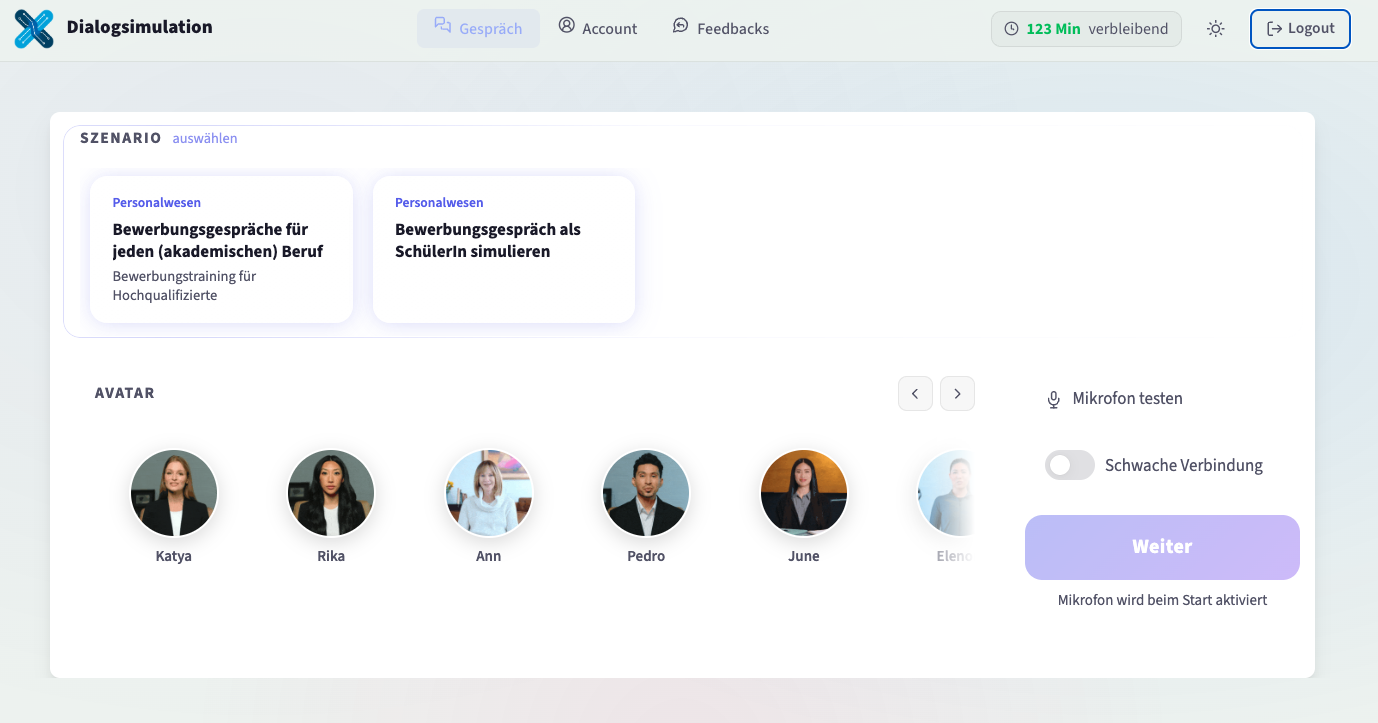Show next avatars with right chevron

tap(957, 394)
